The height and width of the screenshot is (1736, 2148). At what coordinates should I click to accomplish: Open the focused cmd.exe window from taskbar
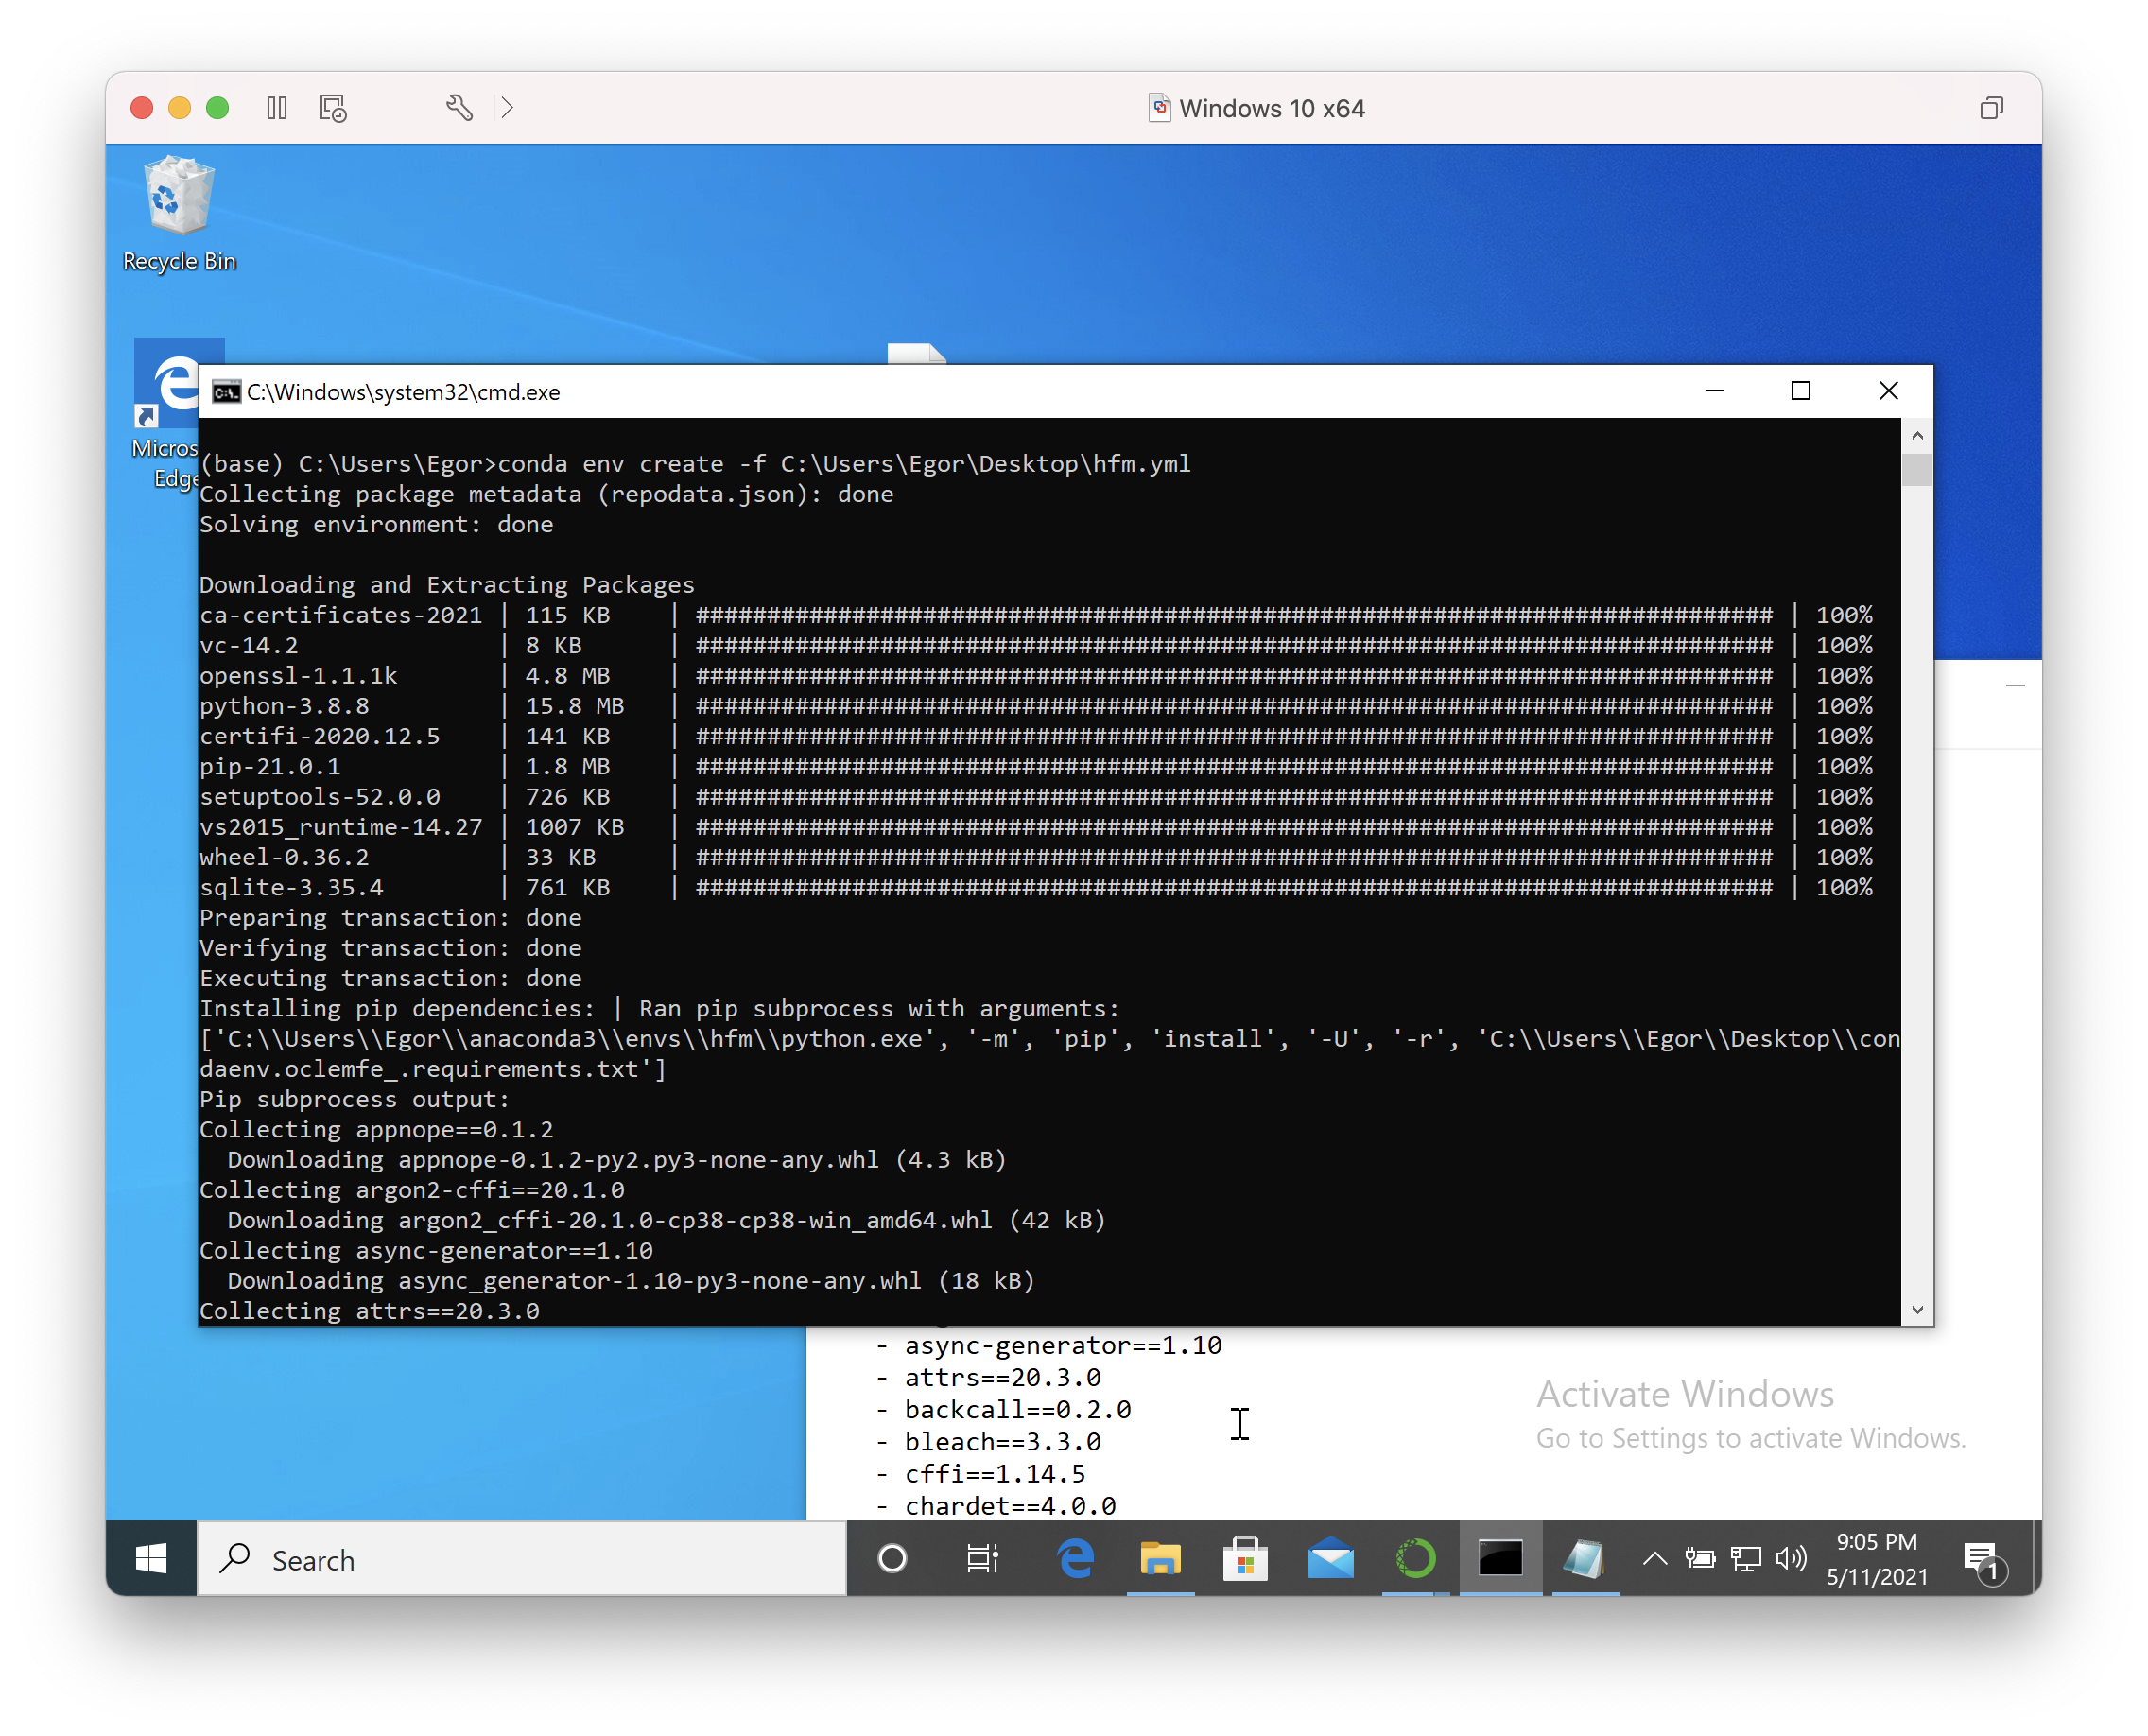point(1499,1559)
